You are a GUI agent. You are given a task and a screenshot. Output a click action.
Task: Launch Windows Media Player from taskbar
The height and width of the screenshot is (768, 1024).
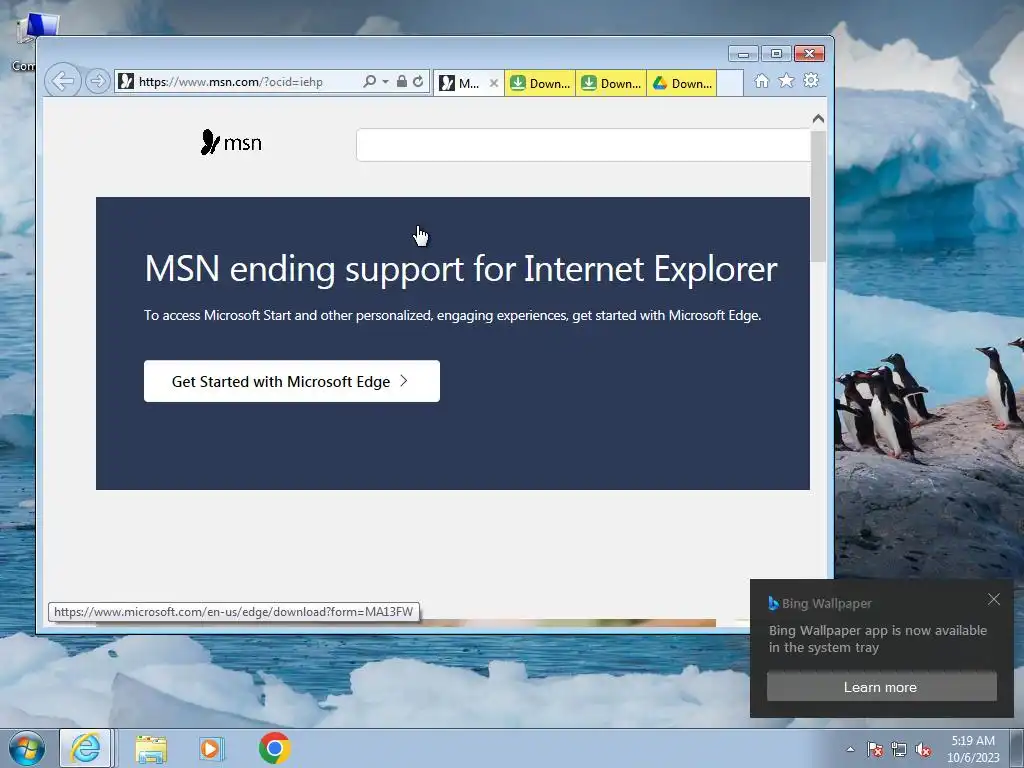(212, 748)
